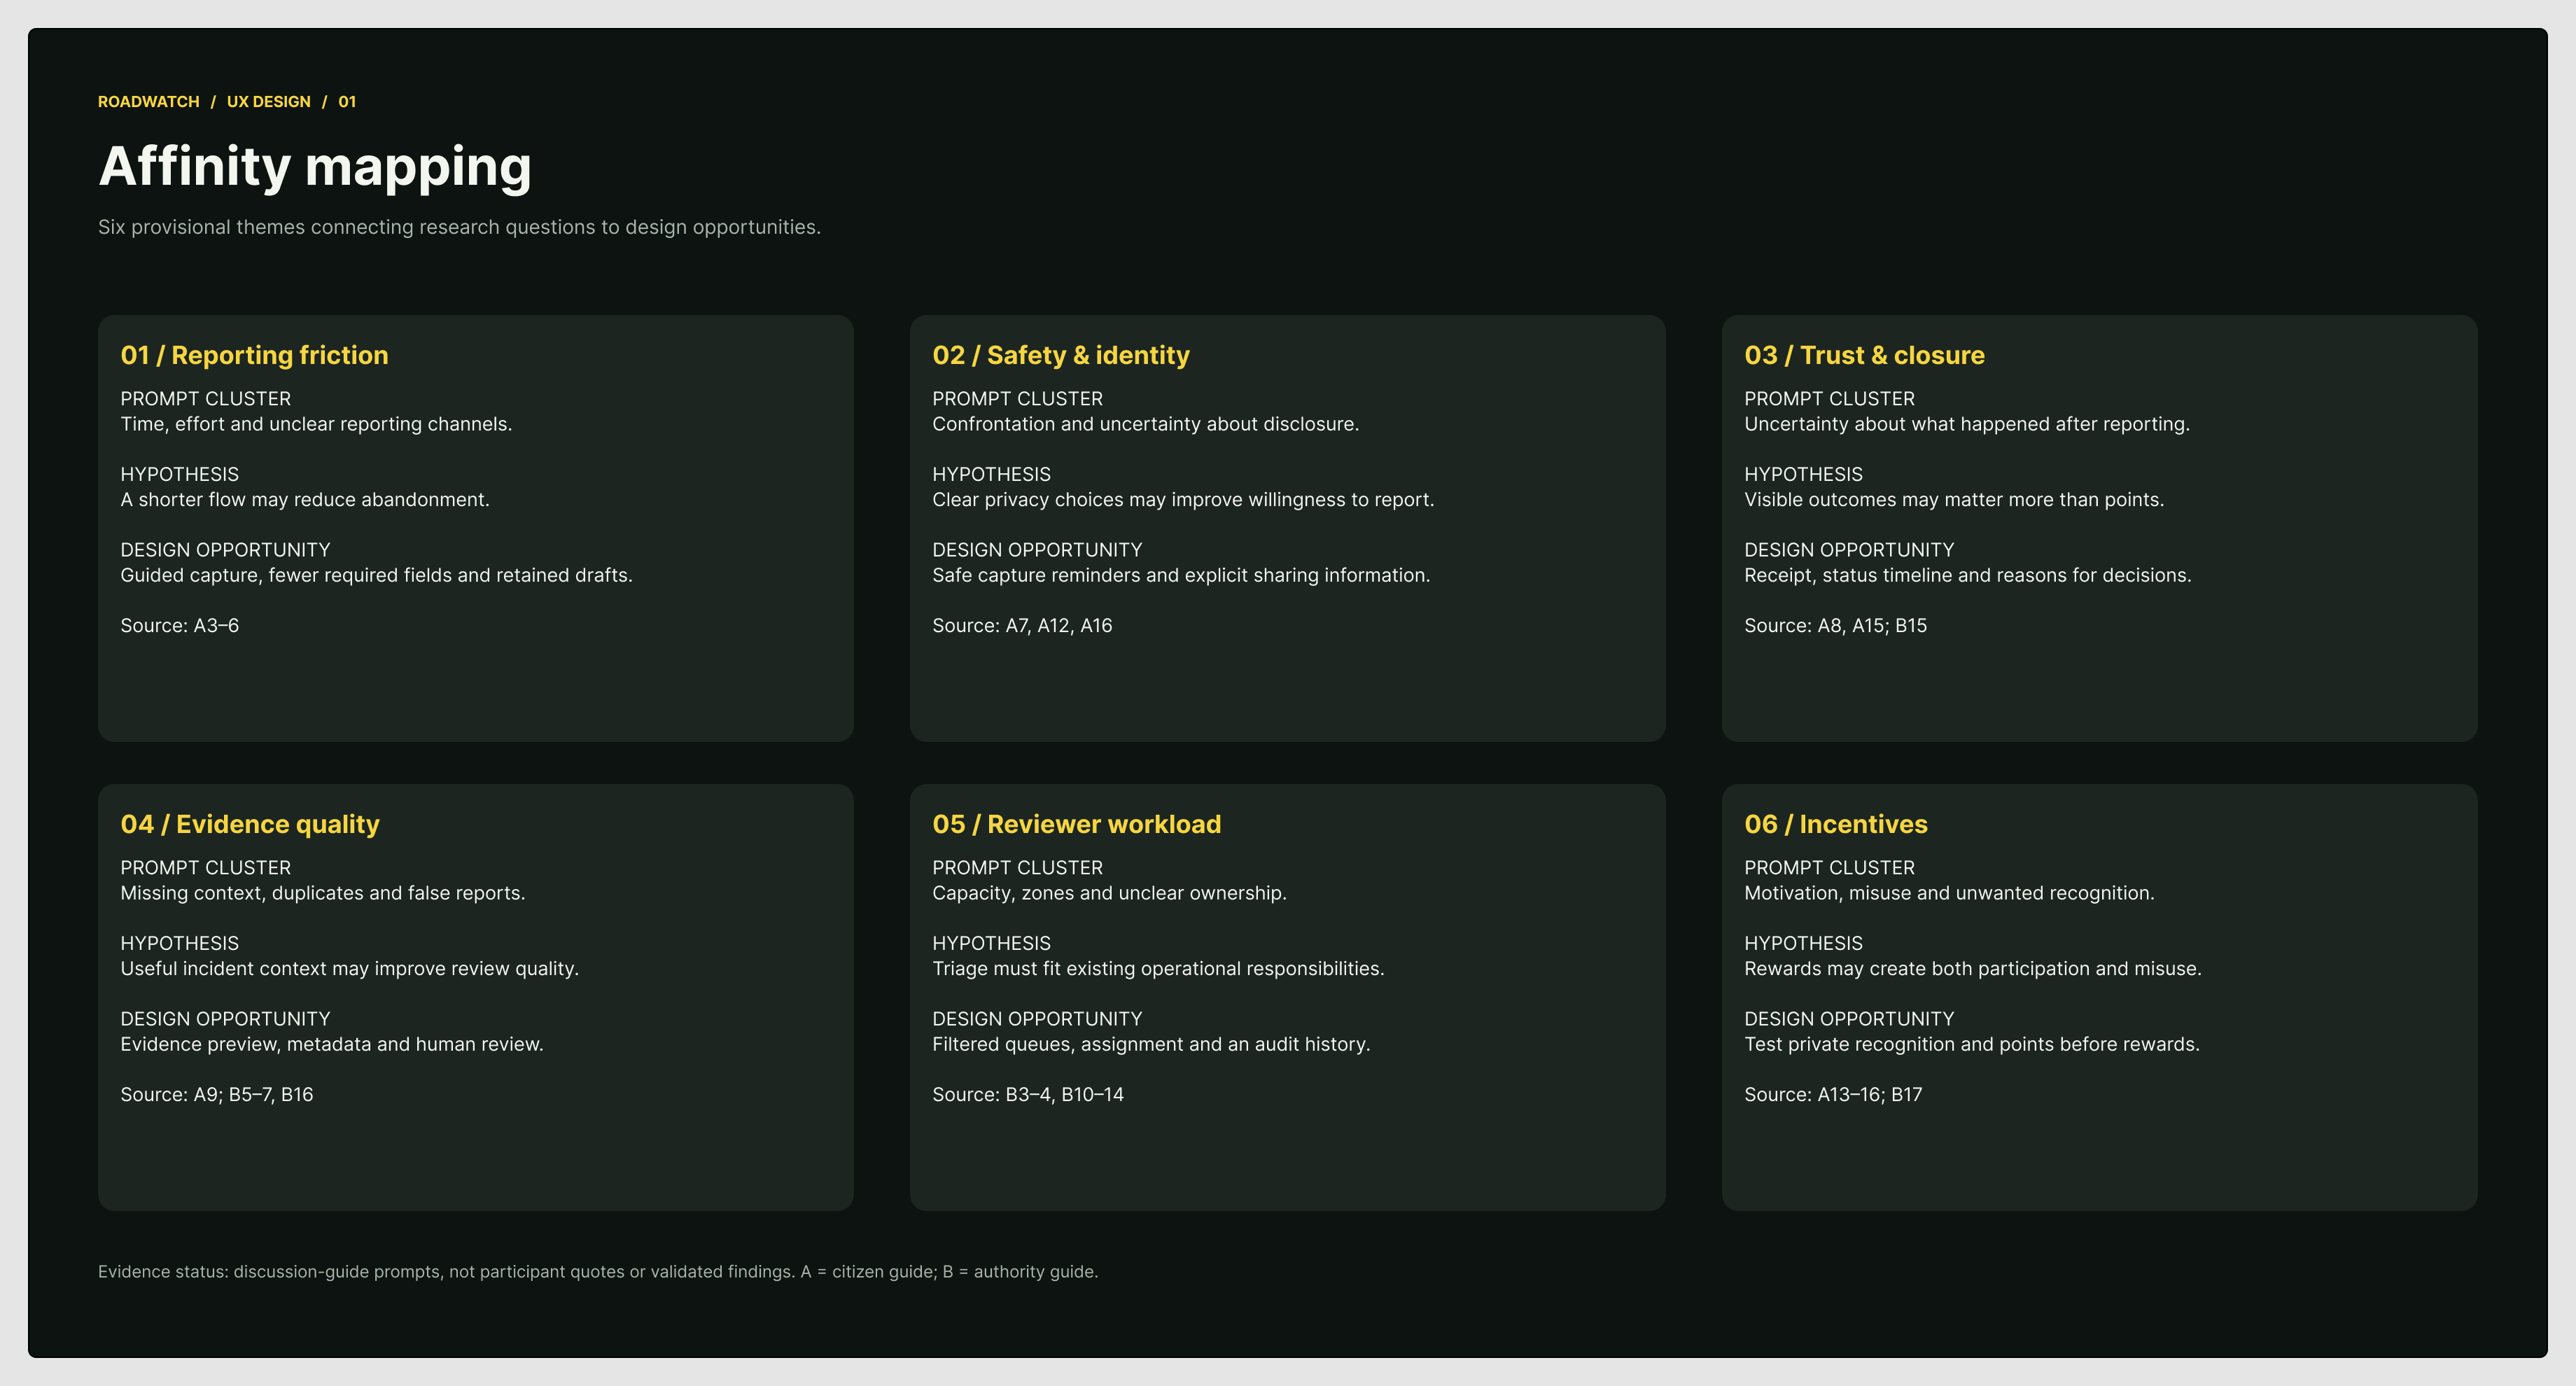
Task: Click 'Triage must fit existing operational responsibilities.'
Action: (x=1158, y=969)
